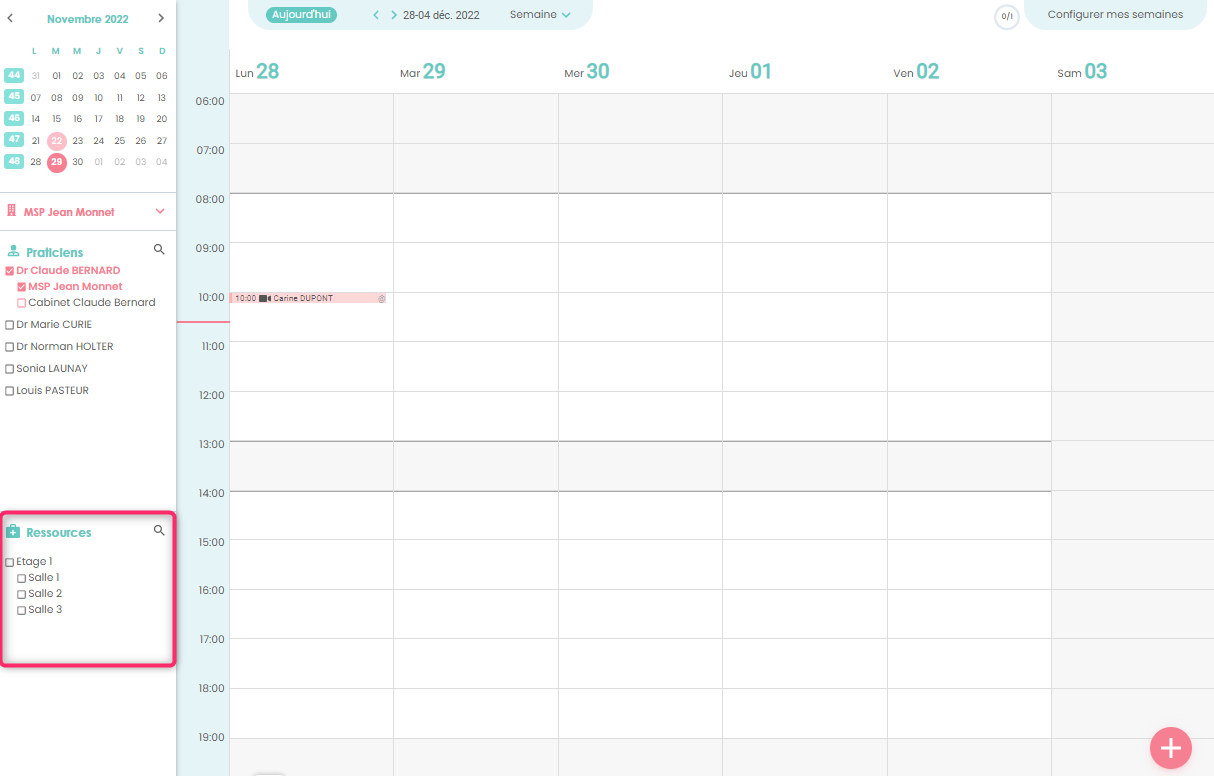The image size is (1214, 776).
Task: Select week 47 in mini calendar
Action: point(14,140)
